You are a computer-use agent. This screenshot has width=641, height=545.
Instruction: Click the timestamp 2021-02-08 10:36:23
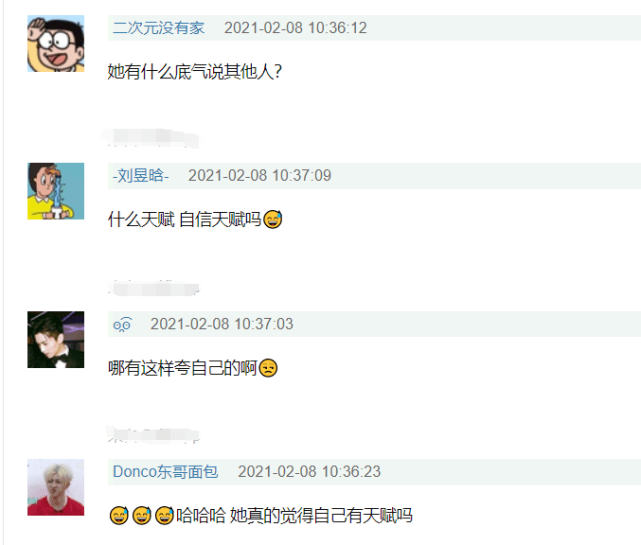tap(309, 472)
